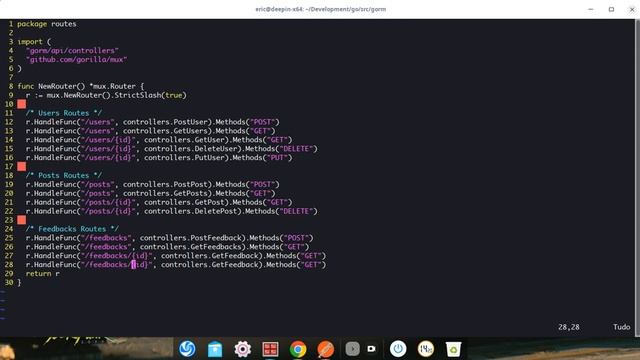The width and height of the screenshot is (640, 360).
Task: Click "controllers.PostFeedback" on line 25
Action: tap(191, 238)
